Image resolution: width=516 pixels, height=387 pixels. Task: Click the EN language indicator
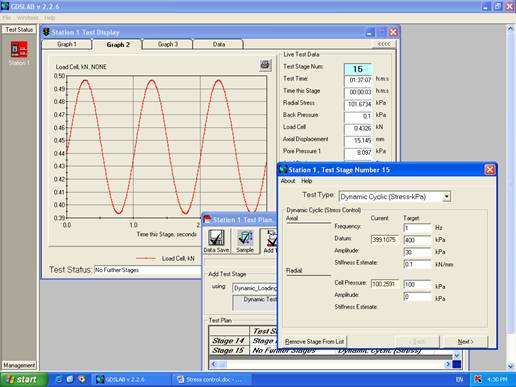[x=459, y=380]
